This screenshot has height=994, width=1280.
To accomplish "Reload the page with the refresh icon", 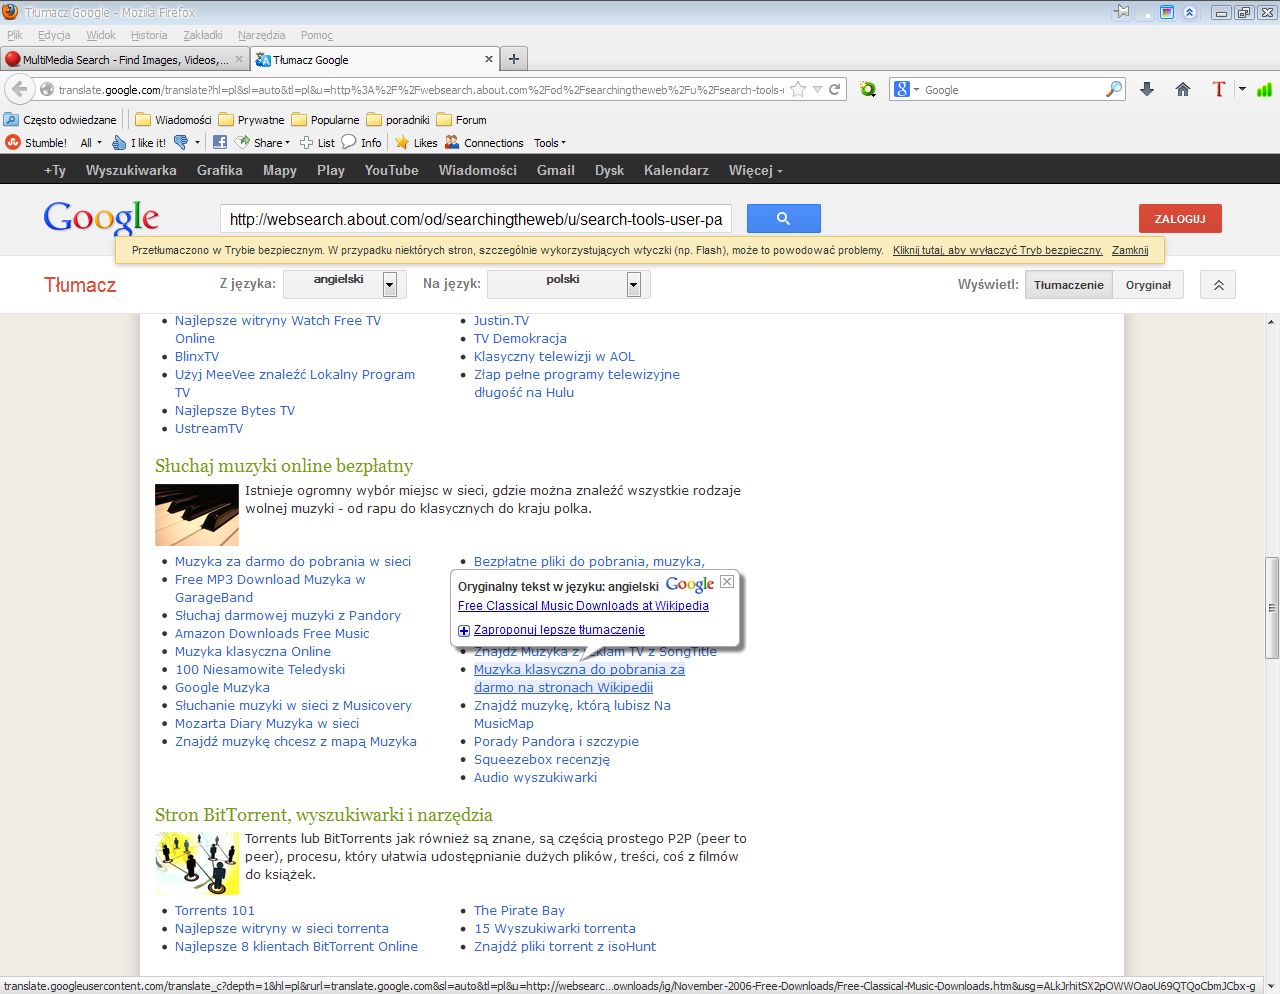I will [x=834, y=89].
